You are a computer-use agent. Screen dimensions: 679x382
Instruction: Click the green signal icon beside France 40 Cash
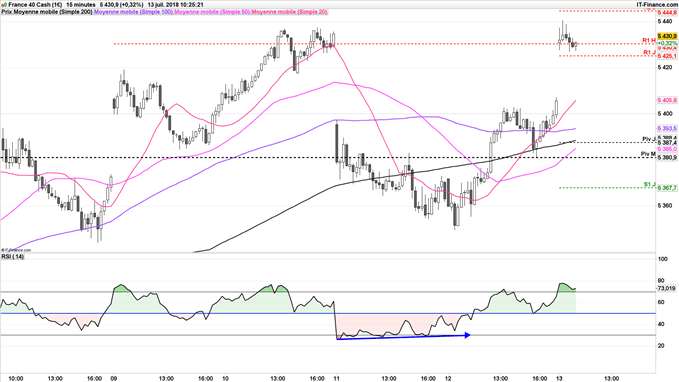click(x=4, y=5)
